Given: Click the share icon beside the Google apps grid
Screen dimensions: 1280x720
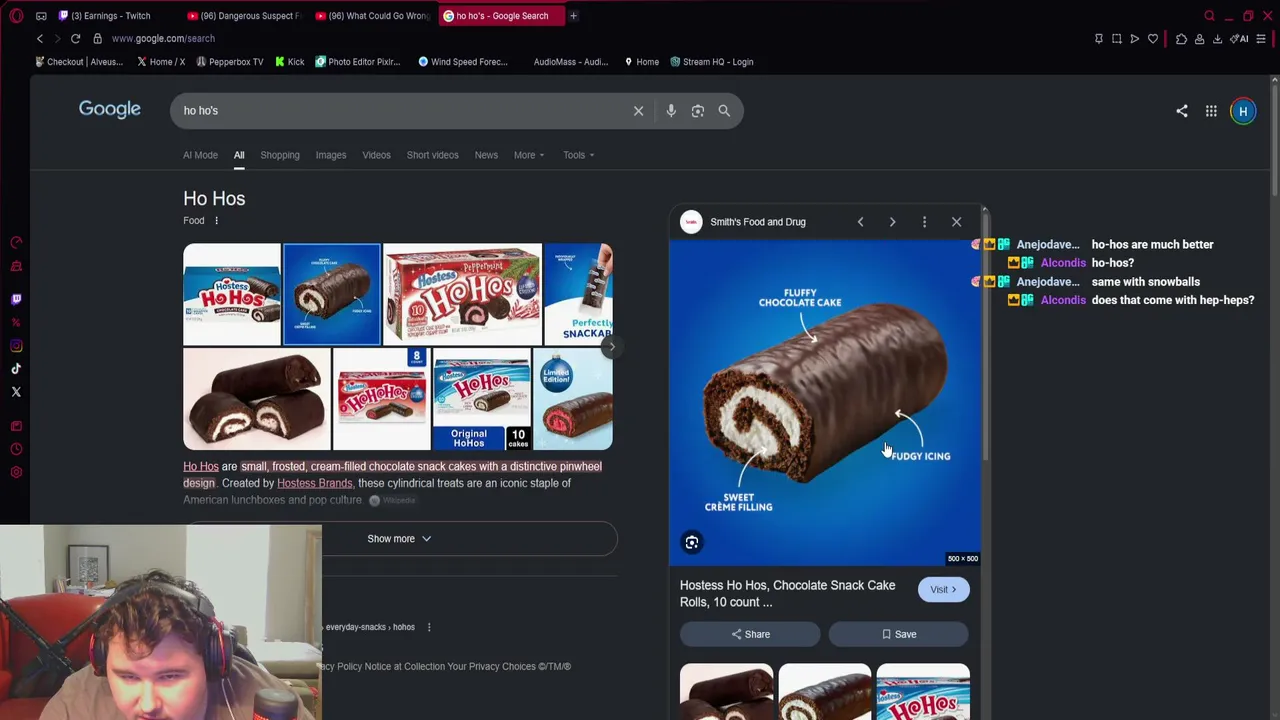Looking at the screenshot, I should (1182, 111).
